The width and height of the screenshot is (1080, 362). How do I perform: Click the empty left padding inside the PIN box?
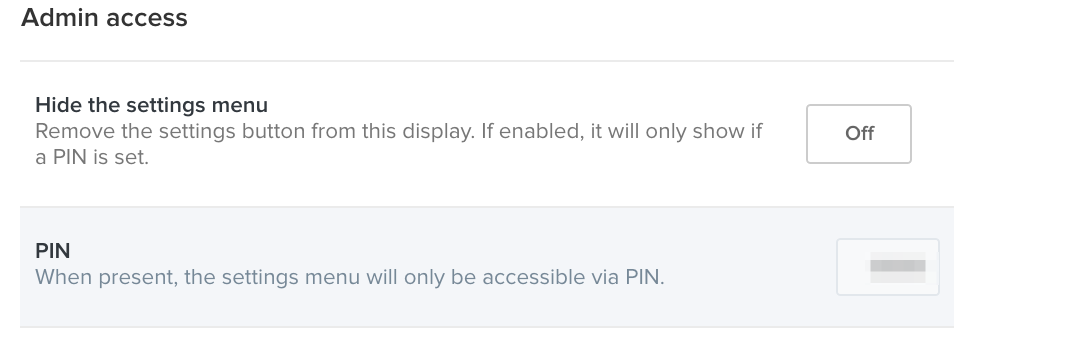click(x=853, y=267)
